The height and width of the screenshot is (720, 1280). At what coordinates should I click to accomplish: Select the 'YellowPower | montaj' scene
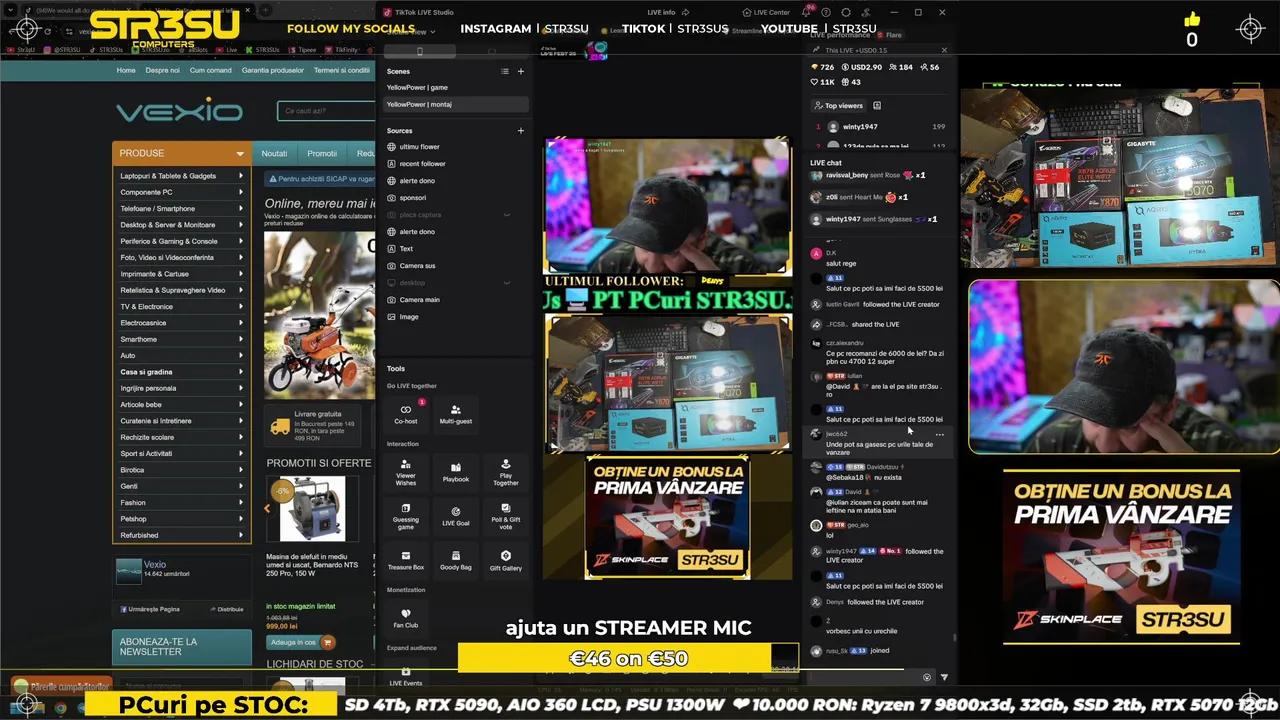(x=455, y=104)
